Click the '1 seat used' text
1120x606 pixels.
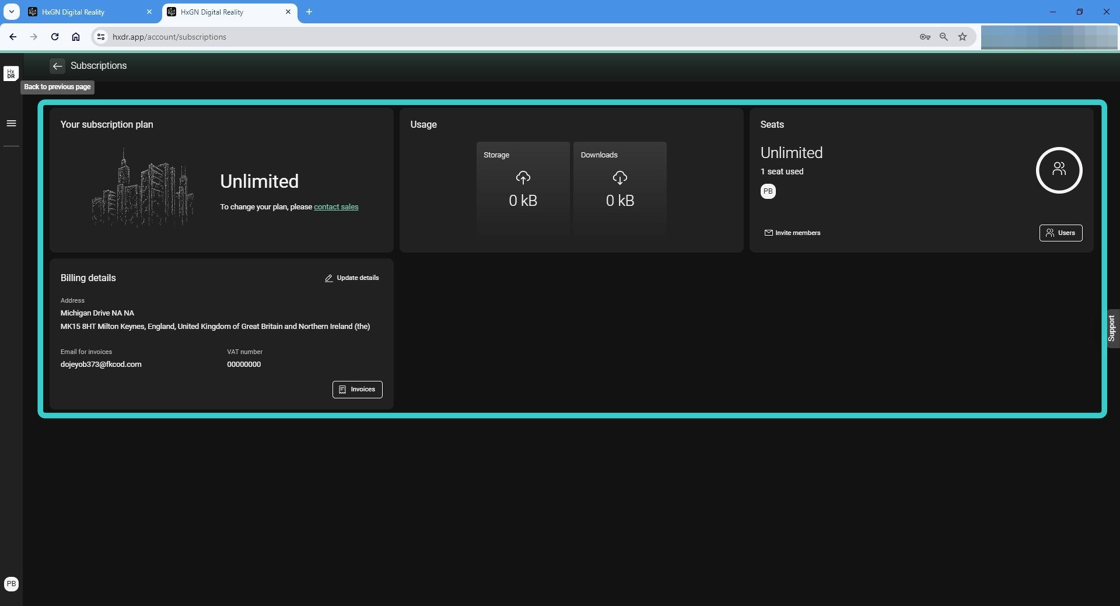point(781,172)
